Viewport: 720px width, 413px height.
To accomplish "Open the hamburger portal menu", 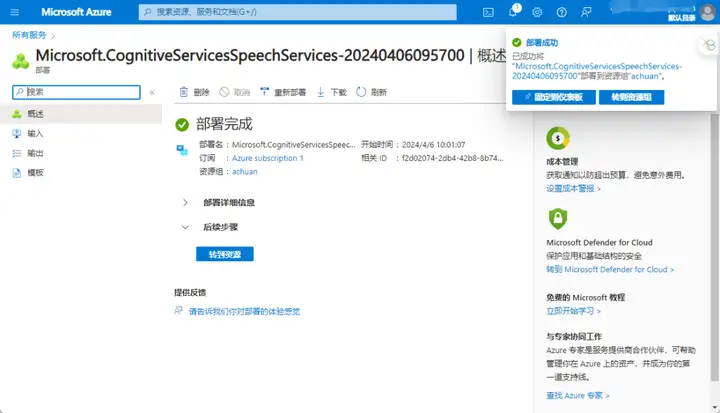I will pos(15,12).
